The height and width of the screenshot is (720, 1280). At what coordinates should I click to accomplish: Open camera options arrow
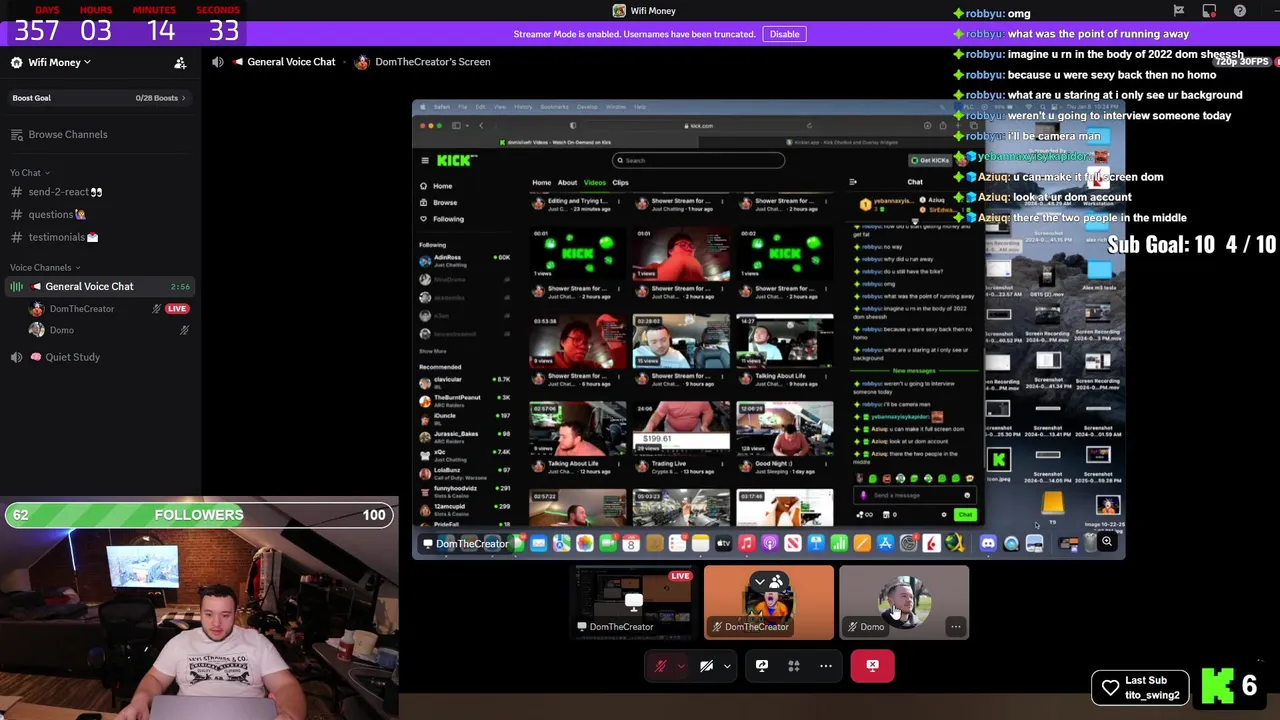[x=727, y=666]
